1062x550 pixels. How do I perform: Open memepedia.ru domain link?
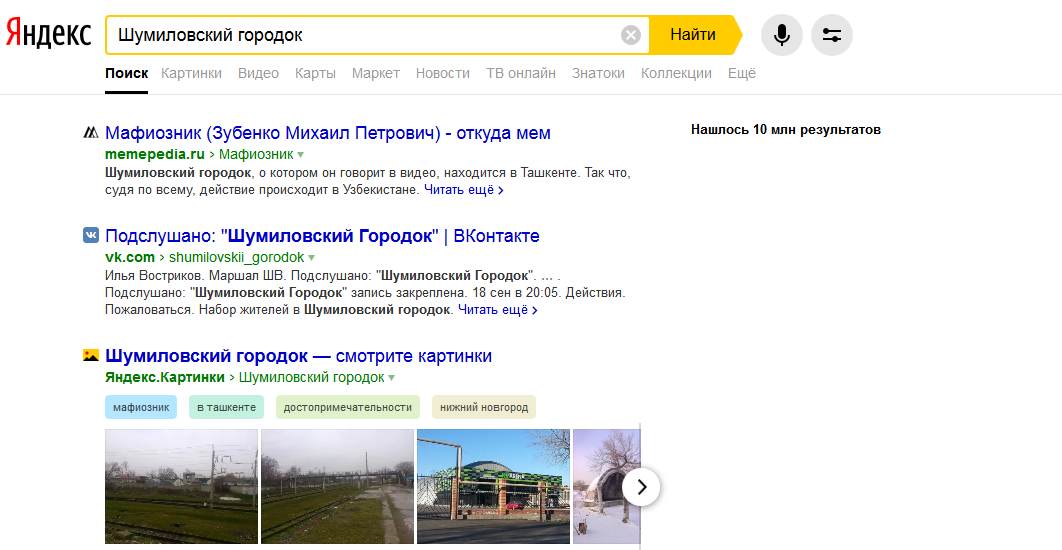tap(154, 154)
